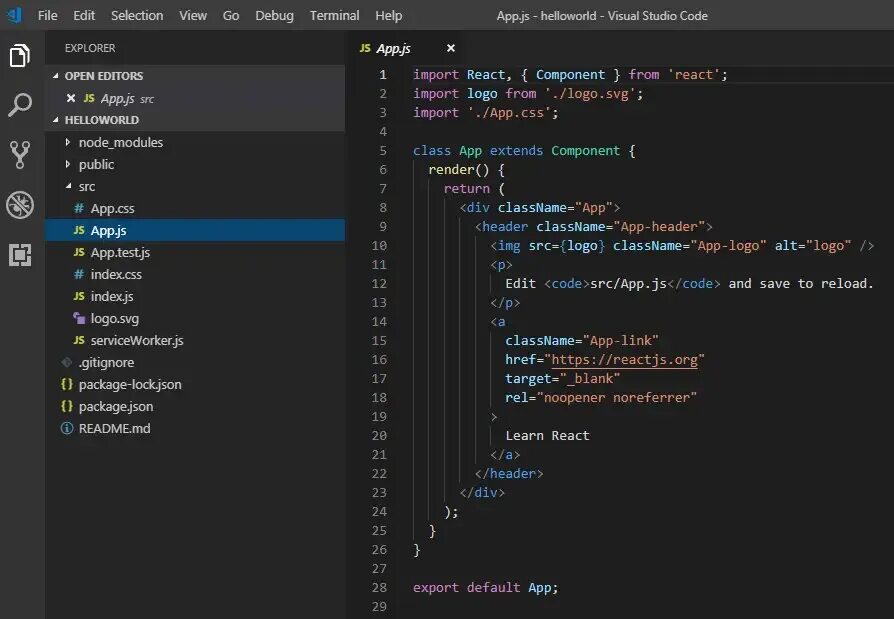Expand the node_modules folder
This screenshot has height=619, width=894.
67,142
